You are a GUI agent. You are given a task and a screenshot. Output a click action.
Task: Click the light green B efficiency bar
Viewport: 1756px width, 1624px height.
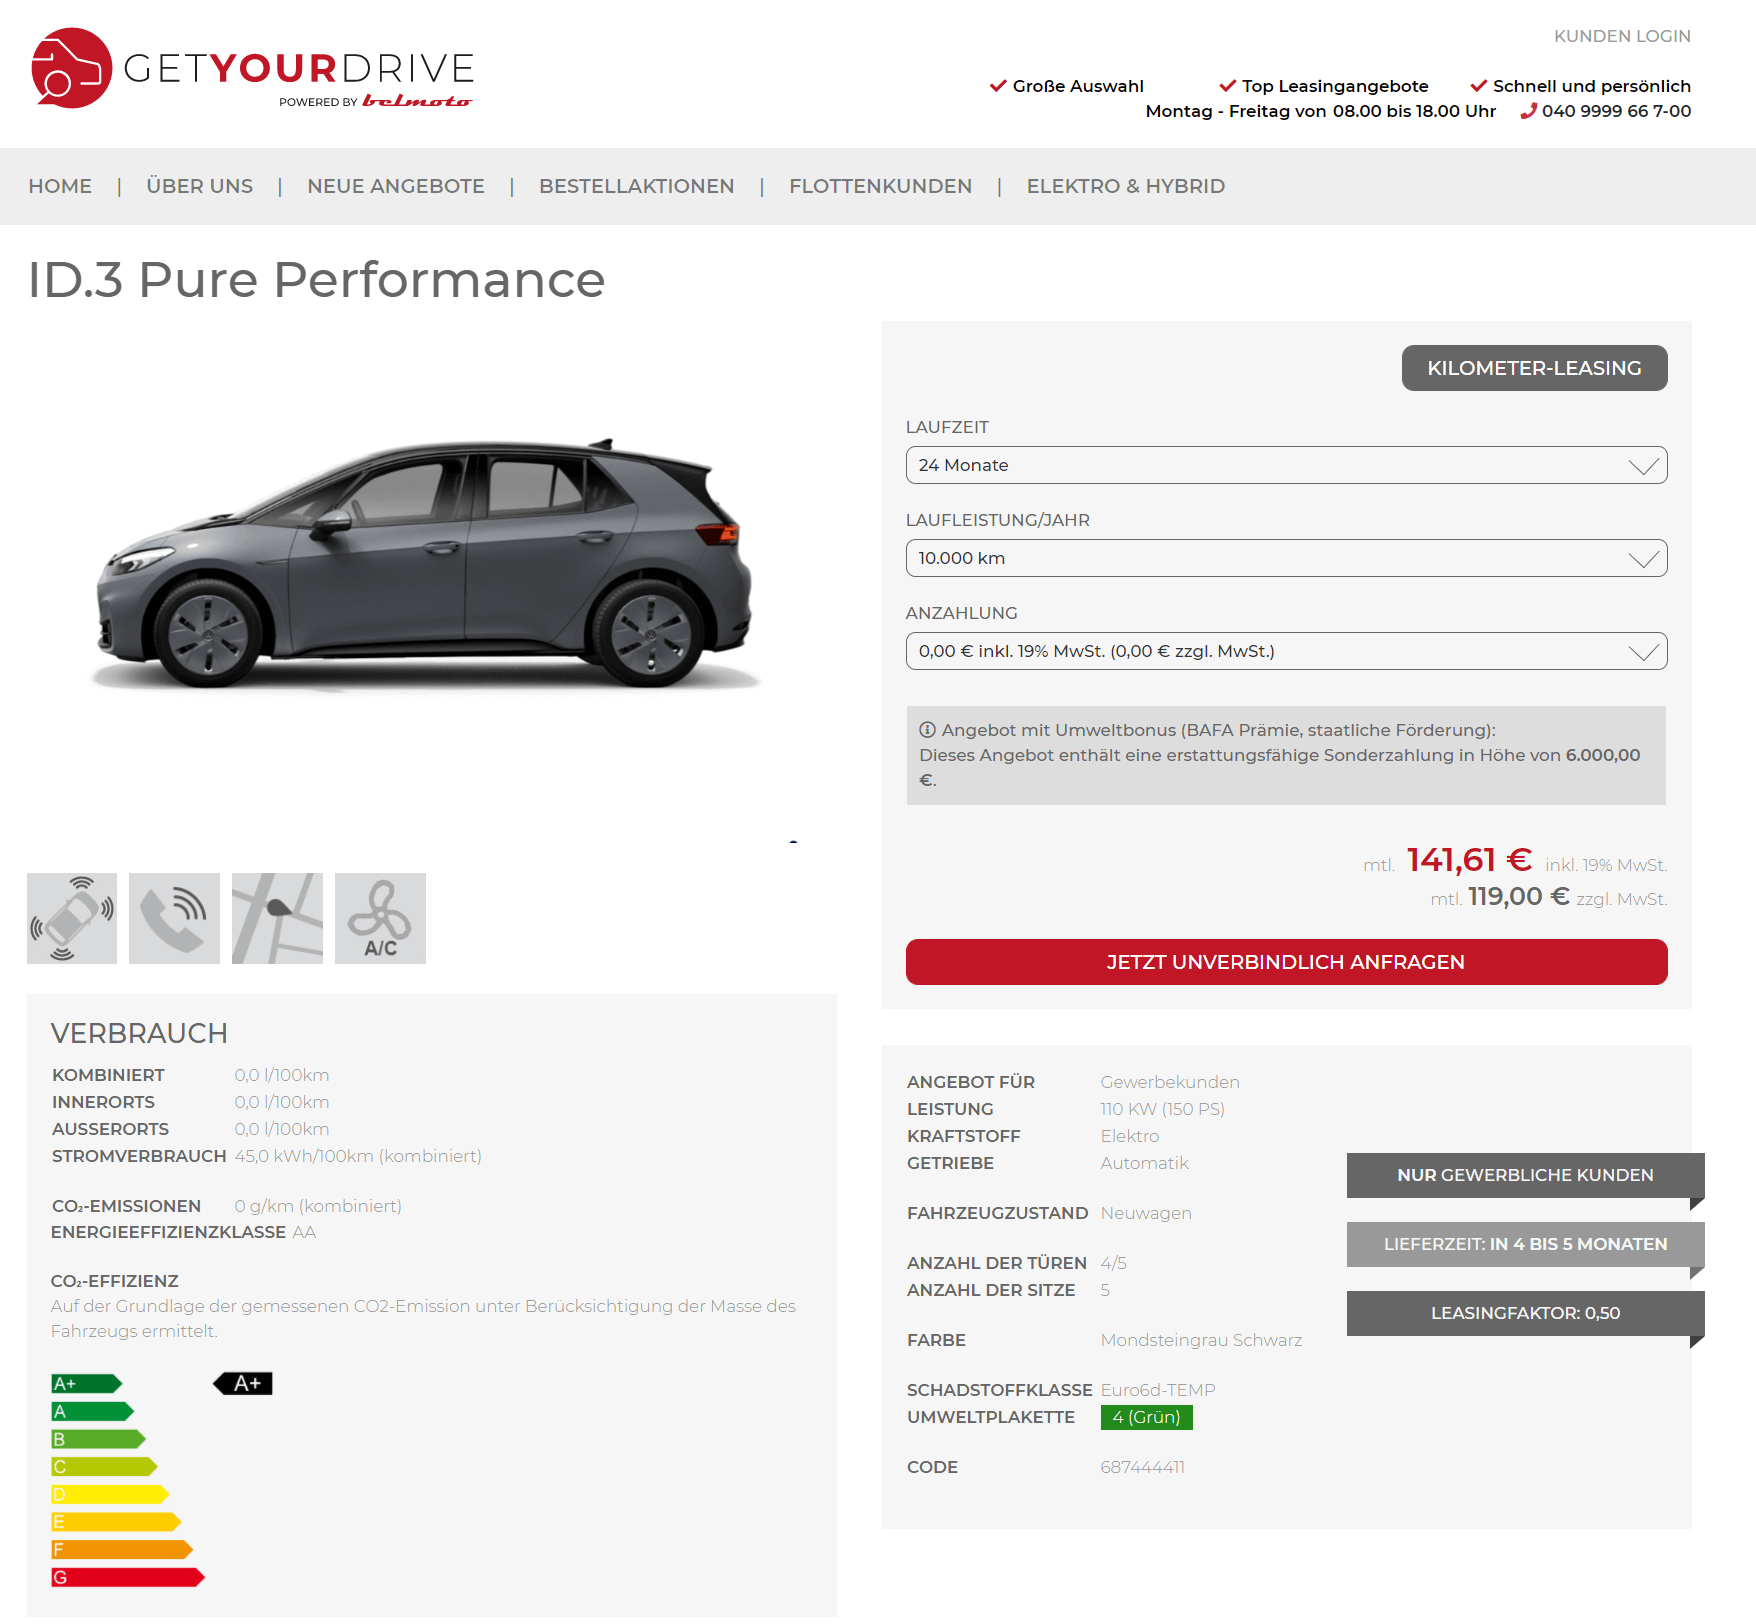pyautogui.click(x=99, y=1439)
